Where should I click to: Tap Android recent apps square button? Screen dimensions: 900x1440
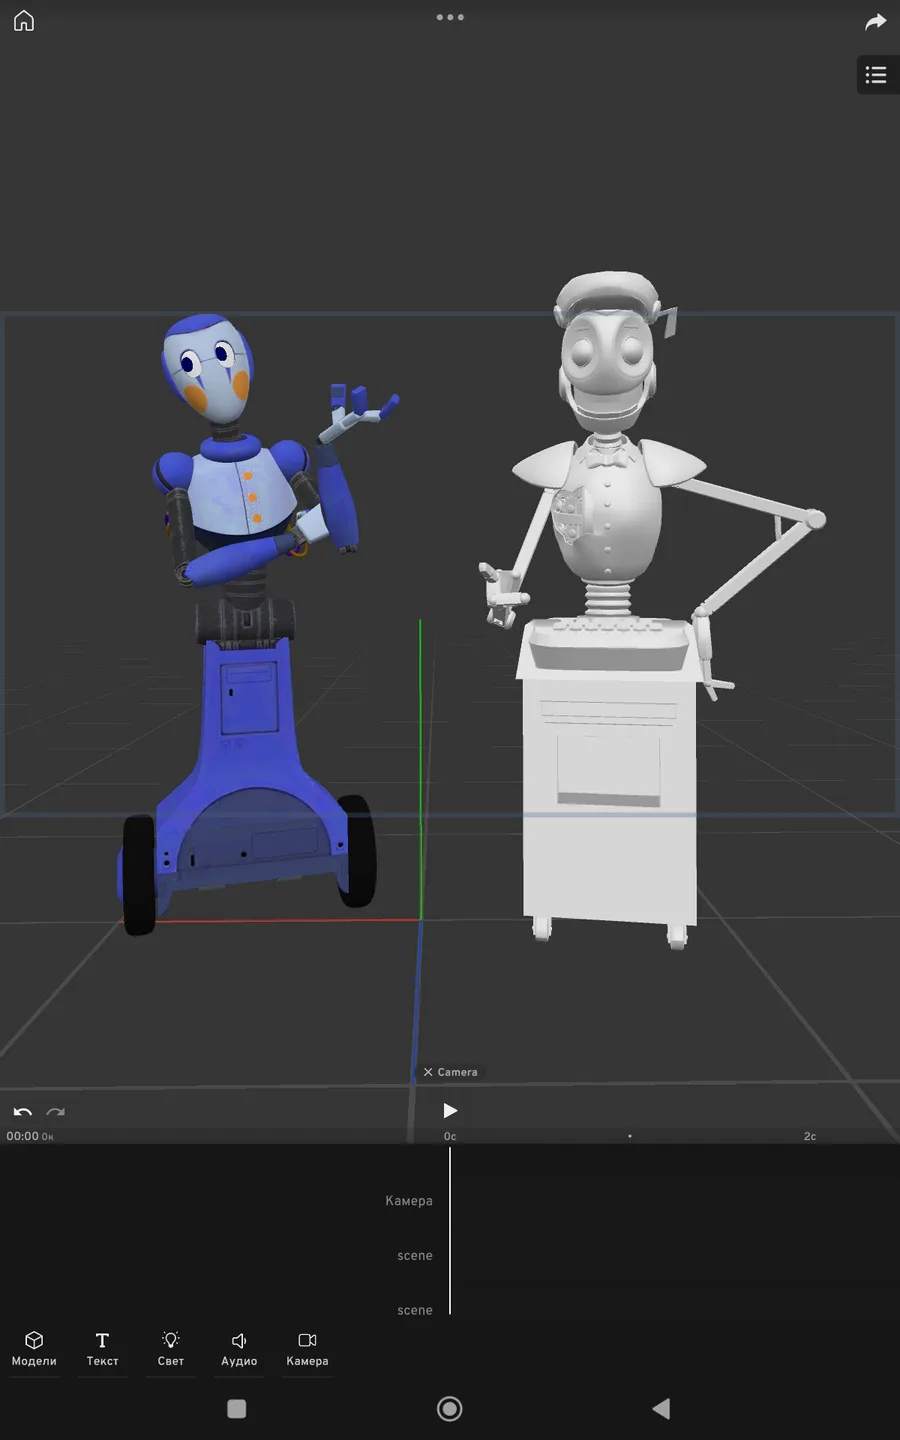[237, 1409]
